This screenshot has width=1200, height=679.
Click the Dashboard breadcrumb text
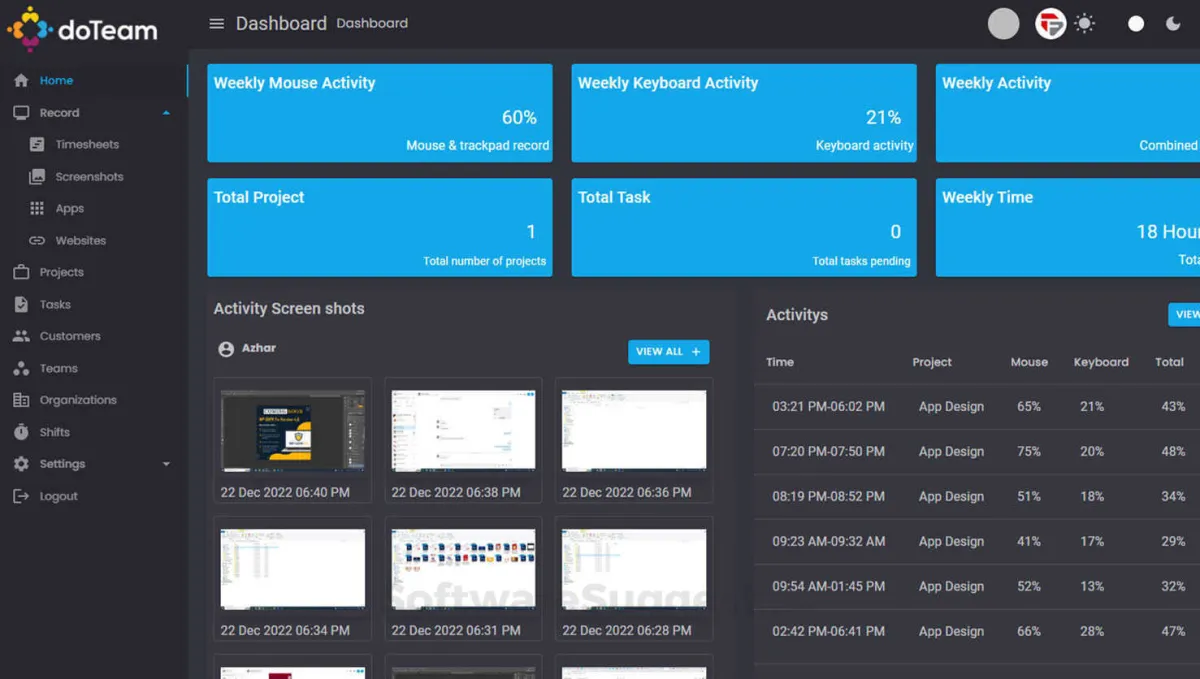[372, 23]
